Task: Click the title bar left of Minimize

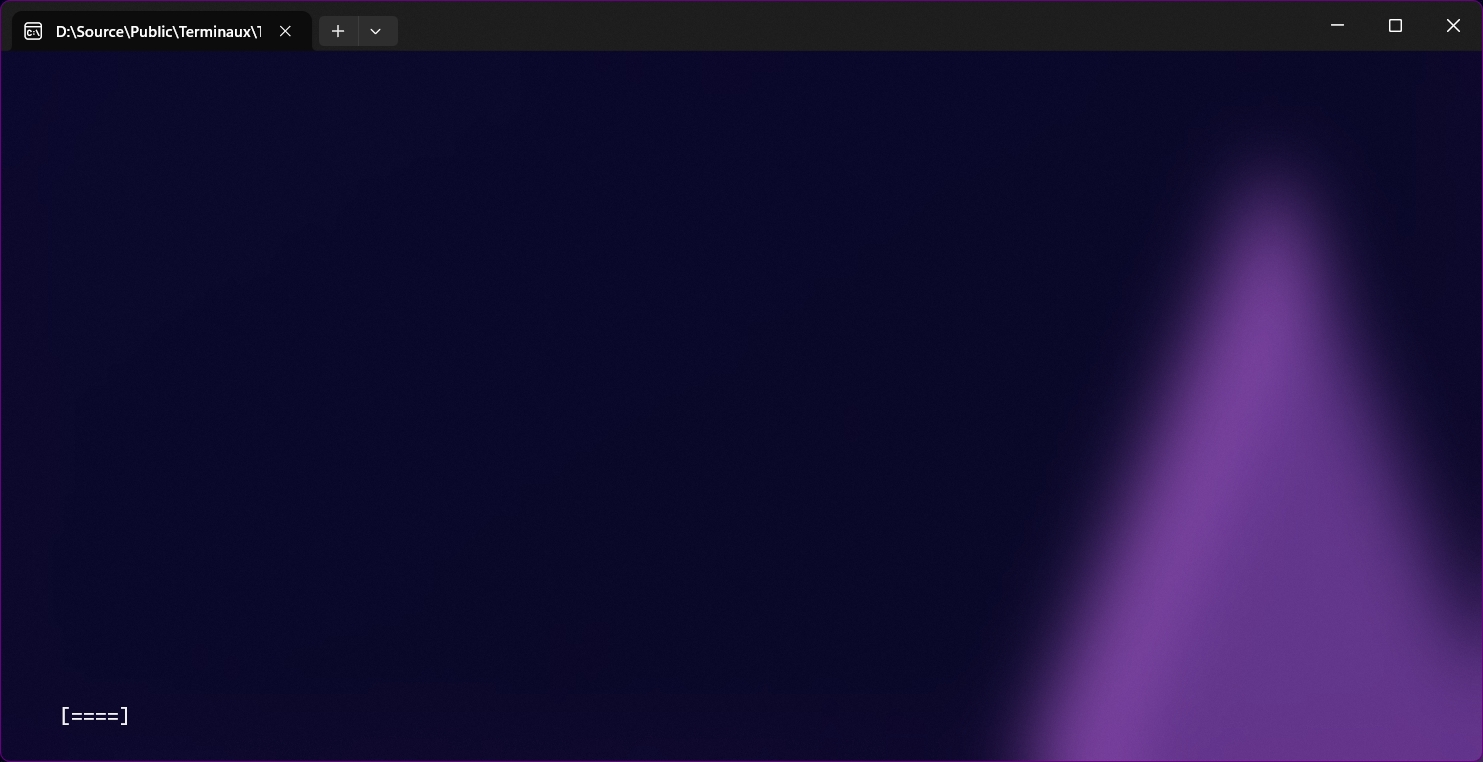Action: point(1200,25)
